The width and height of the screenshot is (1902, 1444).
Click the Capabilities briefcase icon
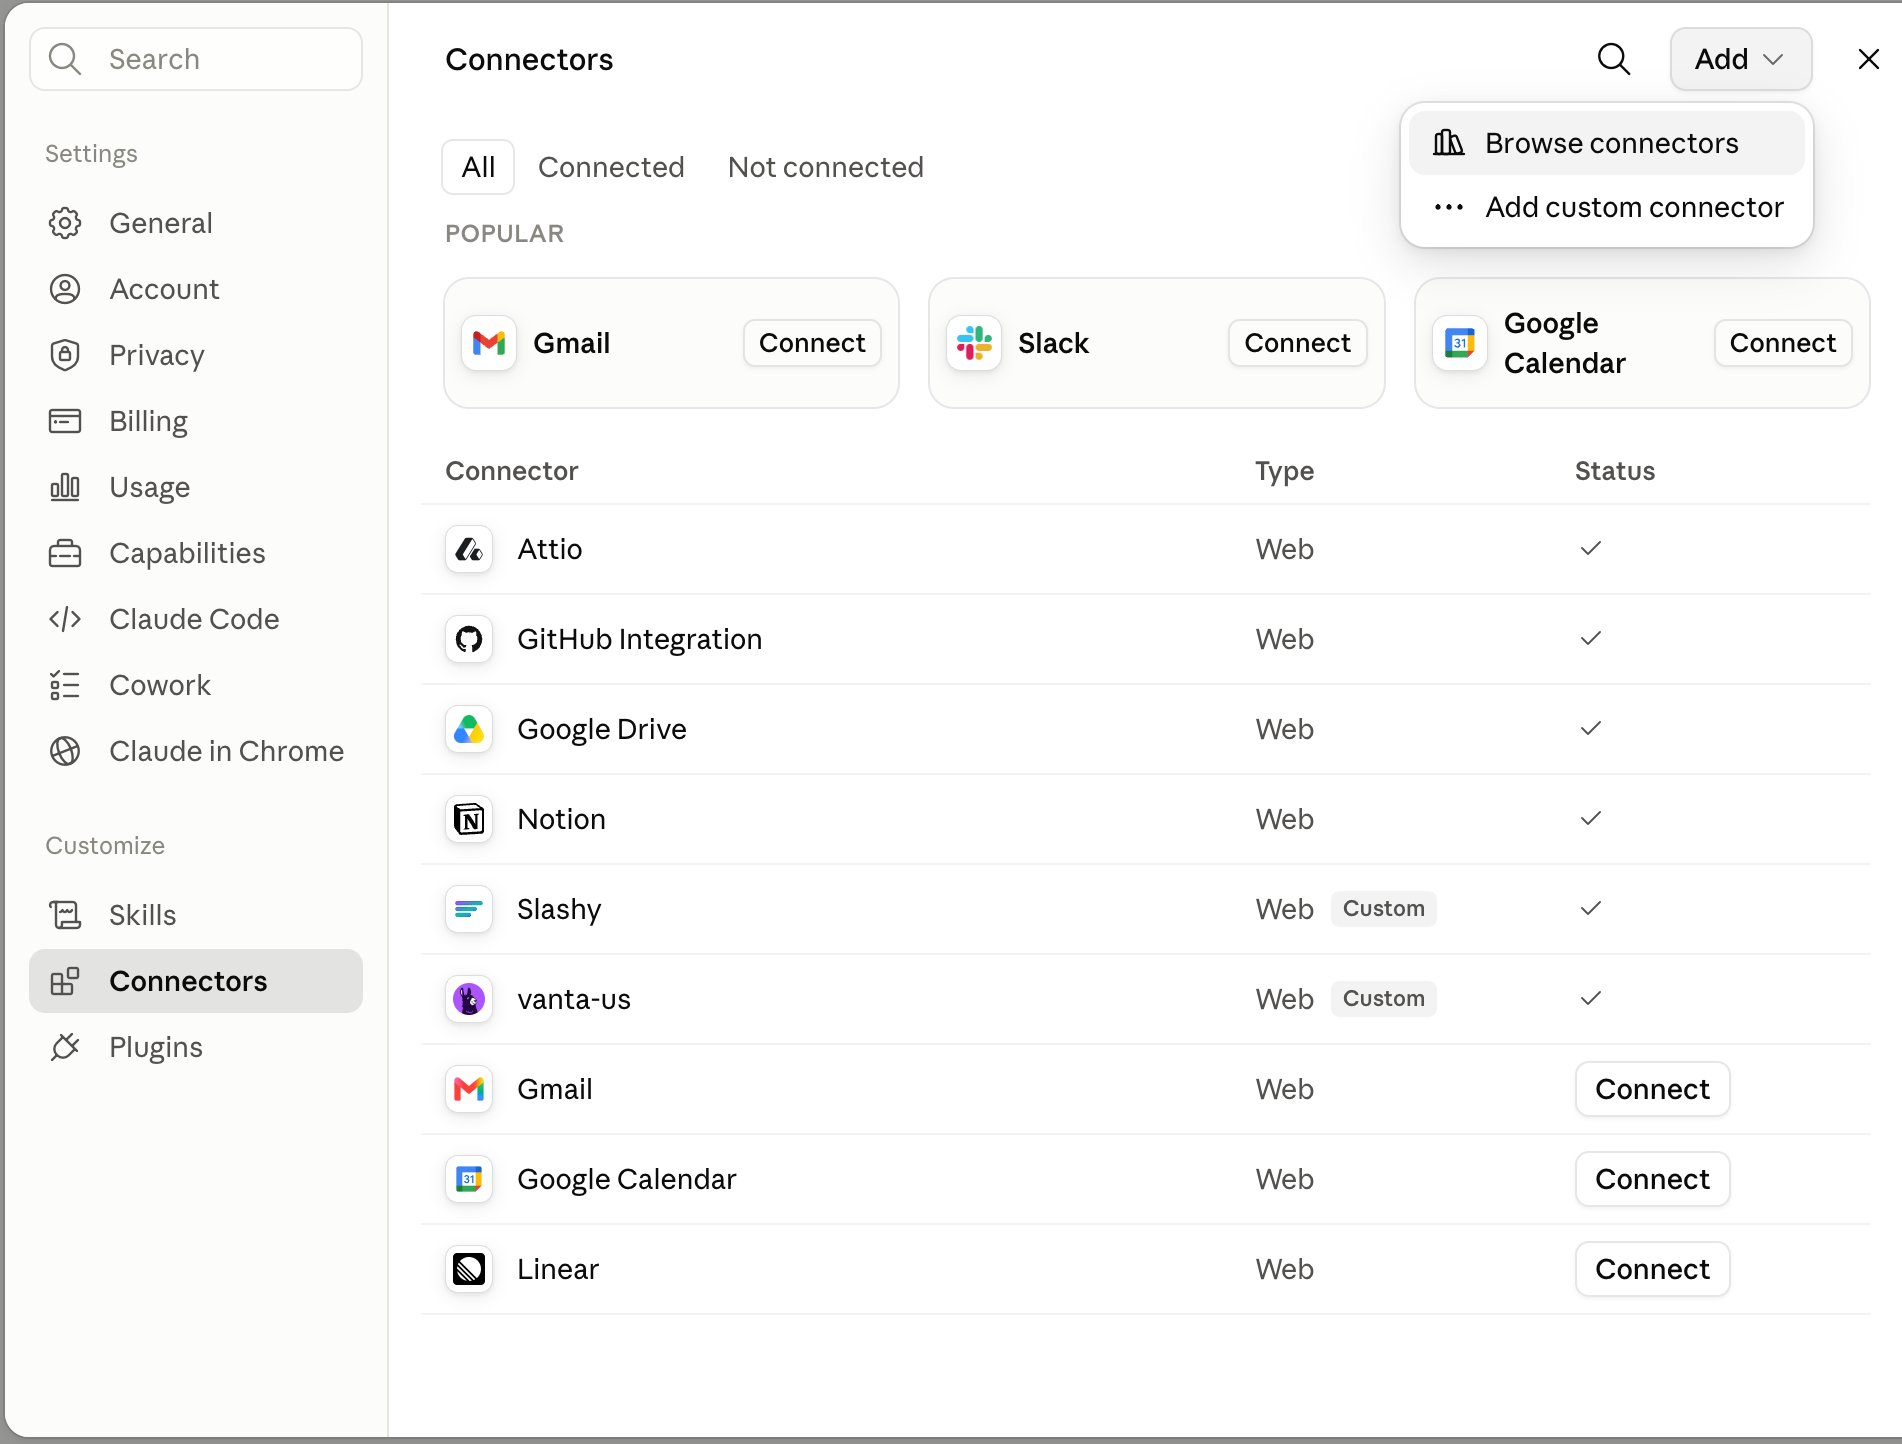pyautogui.click(x=65, y=553)
